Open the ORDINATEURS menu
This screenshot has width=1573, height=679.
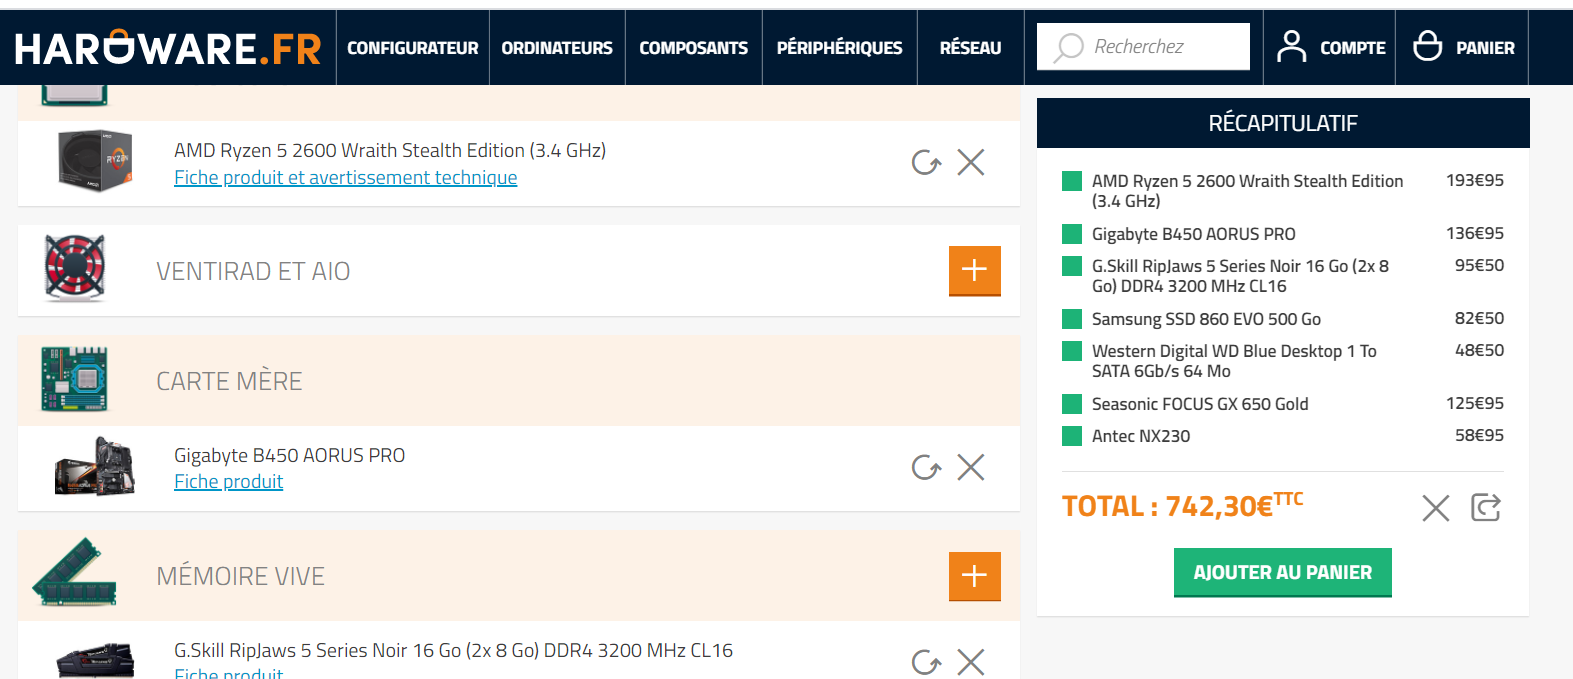[x=557, y=48]
